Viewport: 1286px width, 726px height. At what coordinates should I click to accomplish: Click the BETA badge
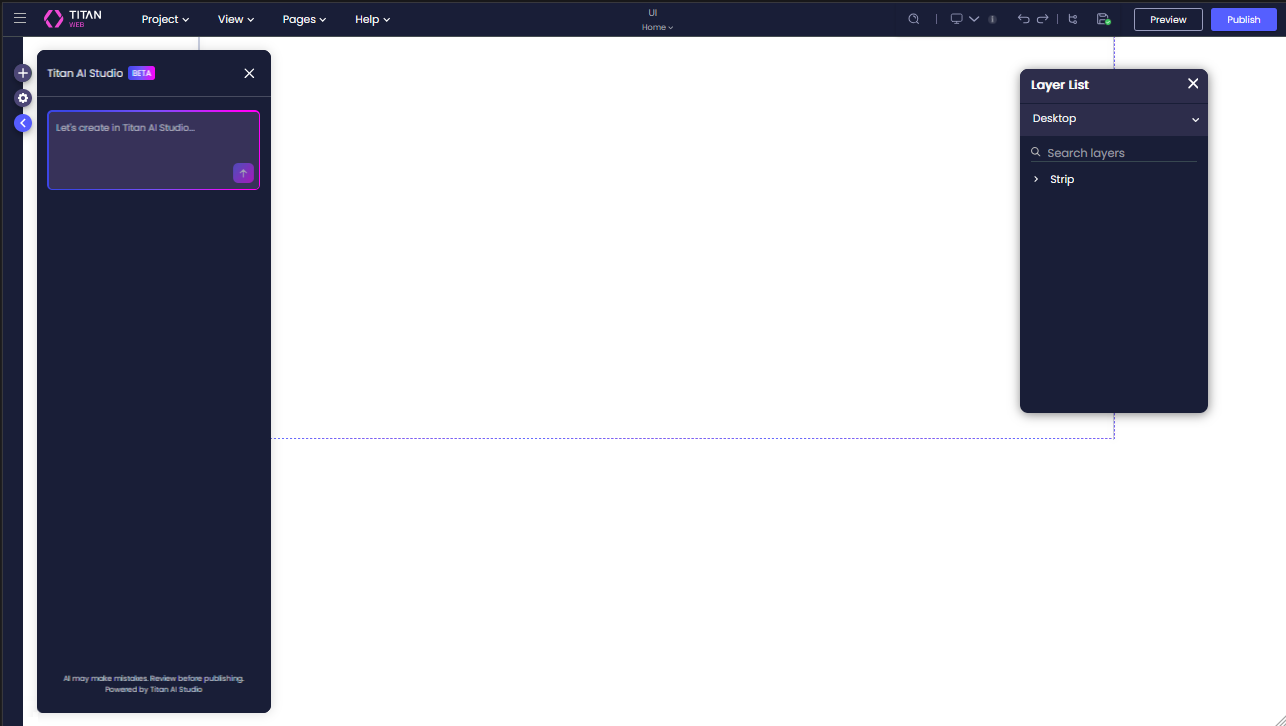click(x=142, y=73)
